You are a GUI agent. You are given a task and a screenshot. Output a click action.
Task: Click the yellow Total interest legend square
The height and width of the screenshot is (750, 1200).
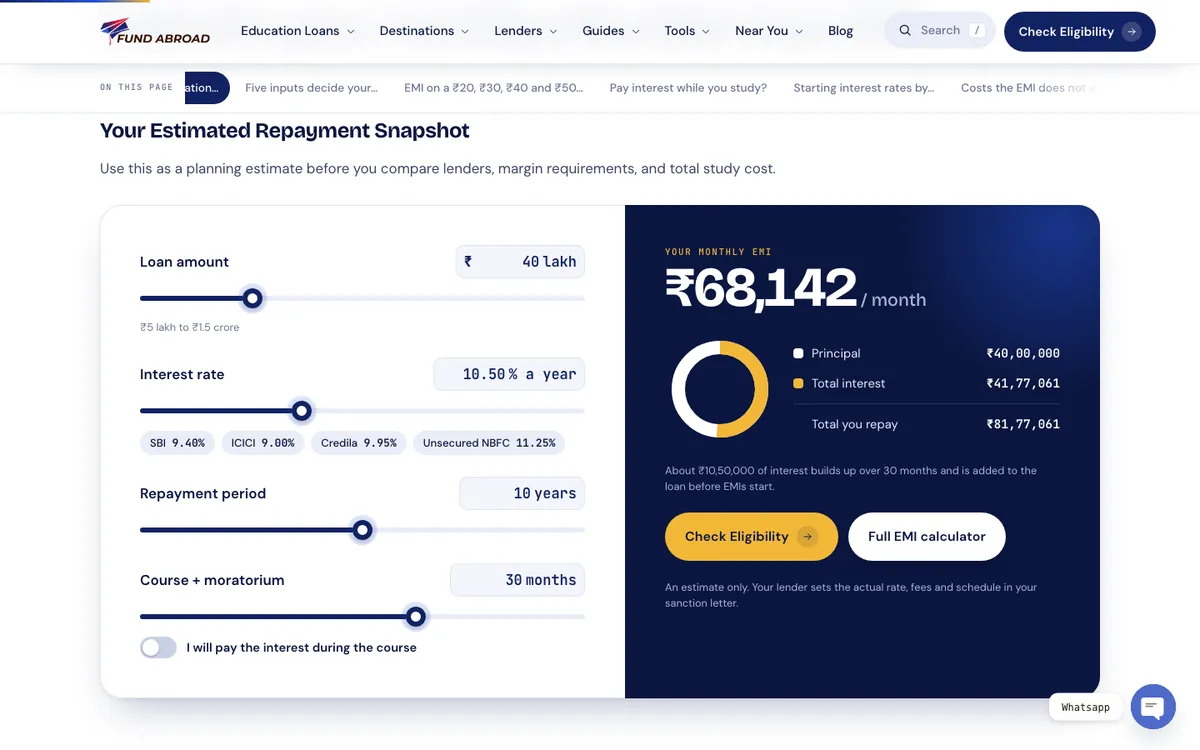tap(798, 384)
